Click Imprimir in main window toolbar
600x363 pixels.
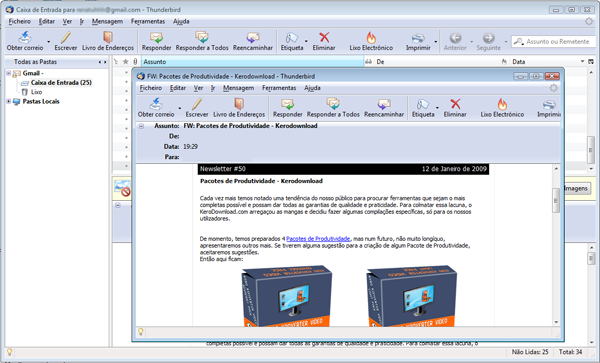click(x=418, y=41)
